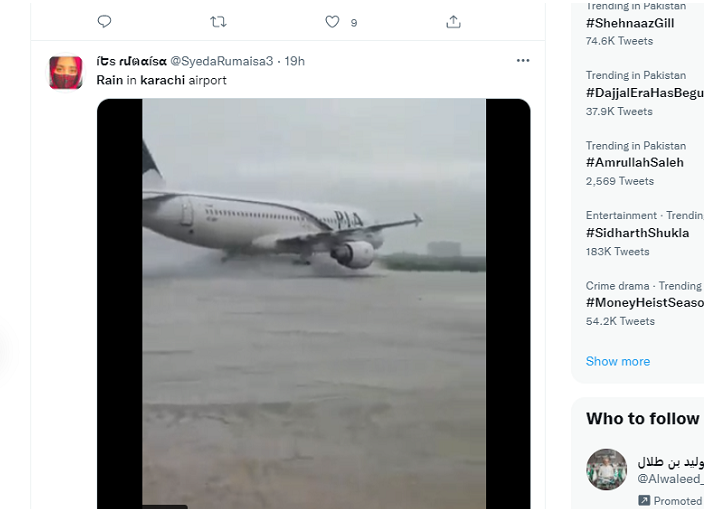Image resolution: width=704 pixels, height=509 pixels.
Task: Click the share icon on the tweet above
Action: point(453,21)
